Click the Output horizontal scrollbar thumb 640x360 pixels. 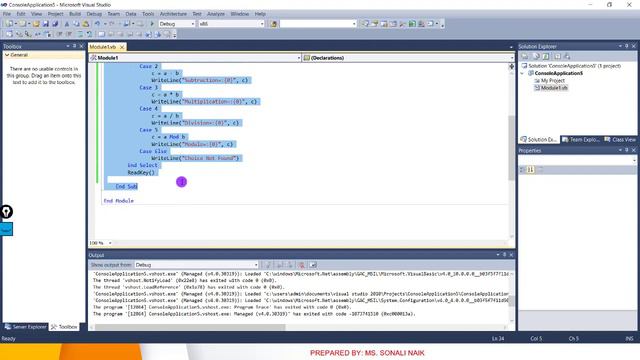pos(190,327)
